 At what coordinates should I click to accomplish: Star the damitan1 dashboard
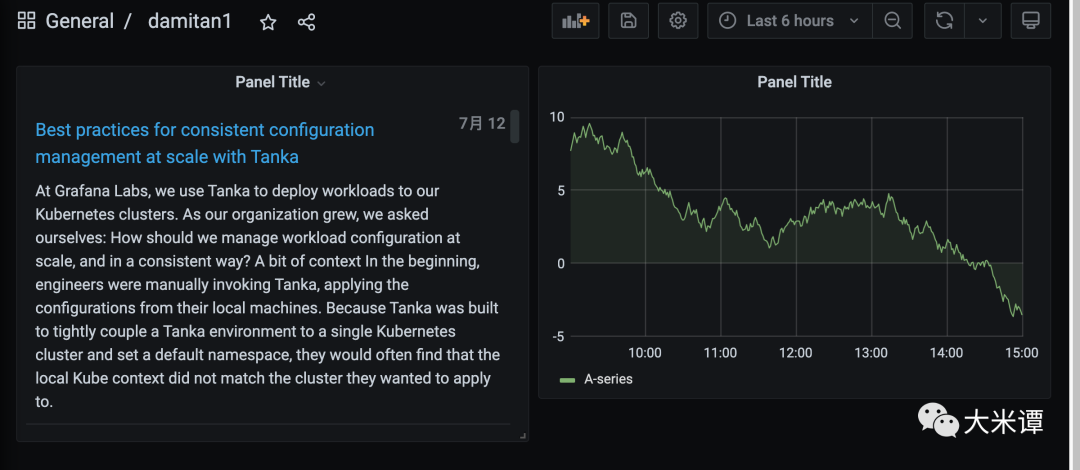pyautogui.click(x=268, y=22)
